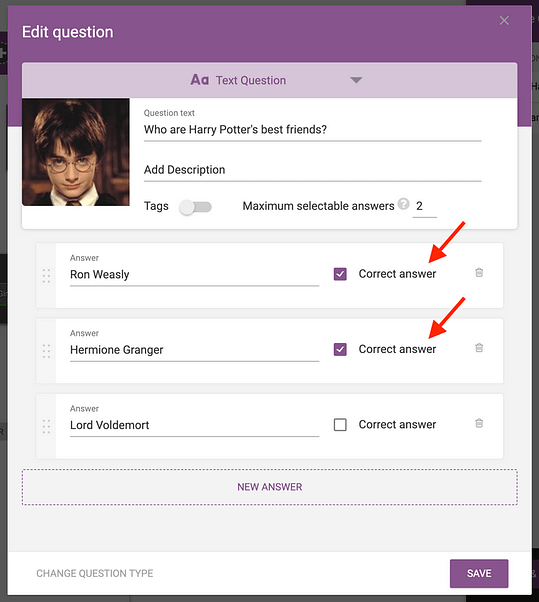539x602 pixels.
Task: Click the dropdown arrow next to Text Question
Action: 356,80
